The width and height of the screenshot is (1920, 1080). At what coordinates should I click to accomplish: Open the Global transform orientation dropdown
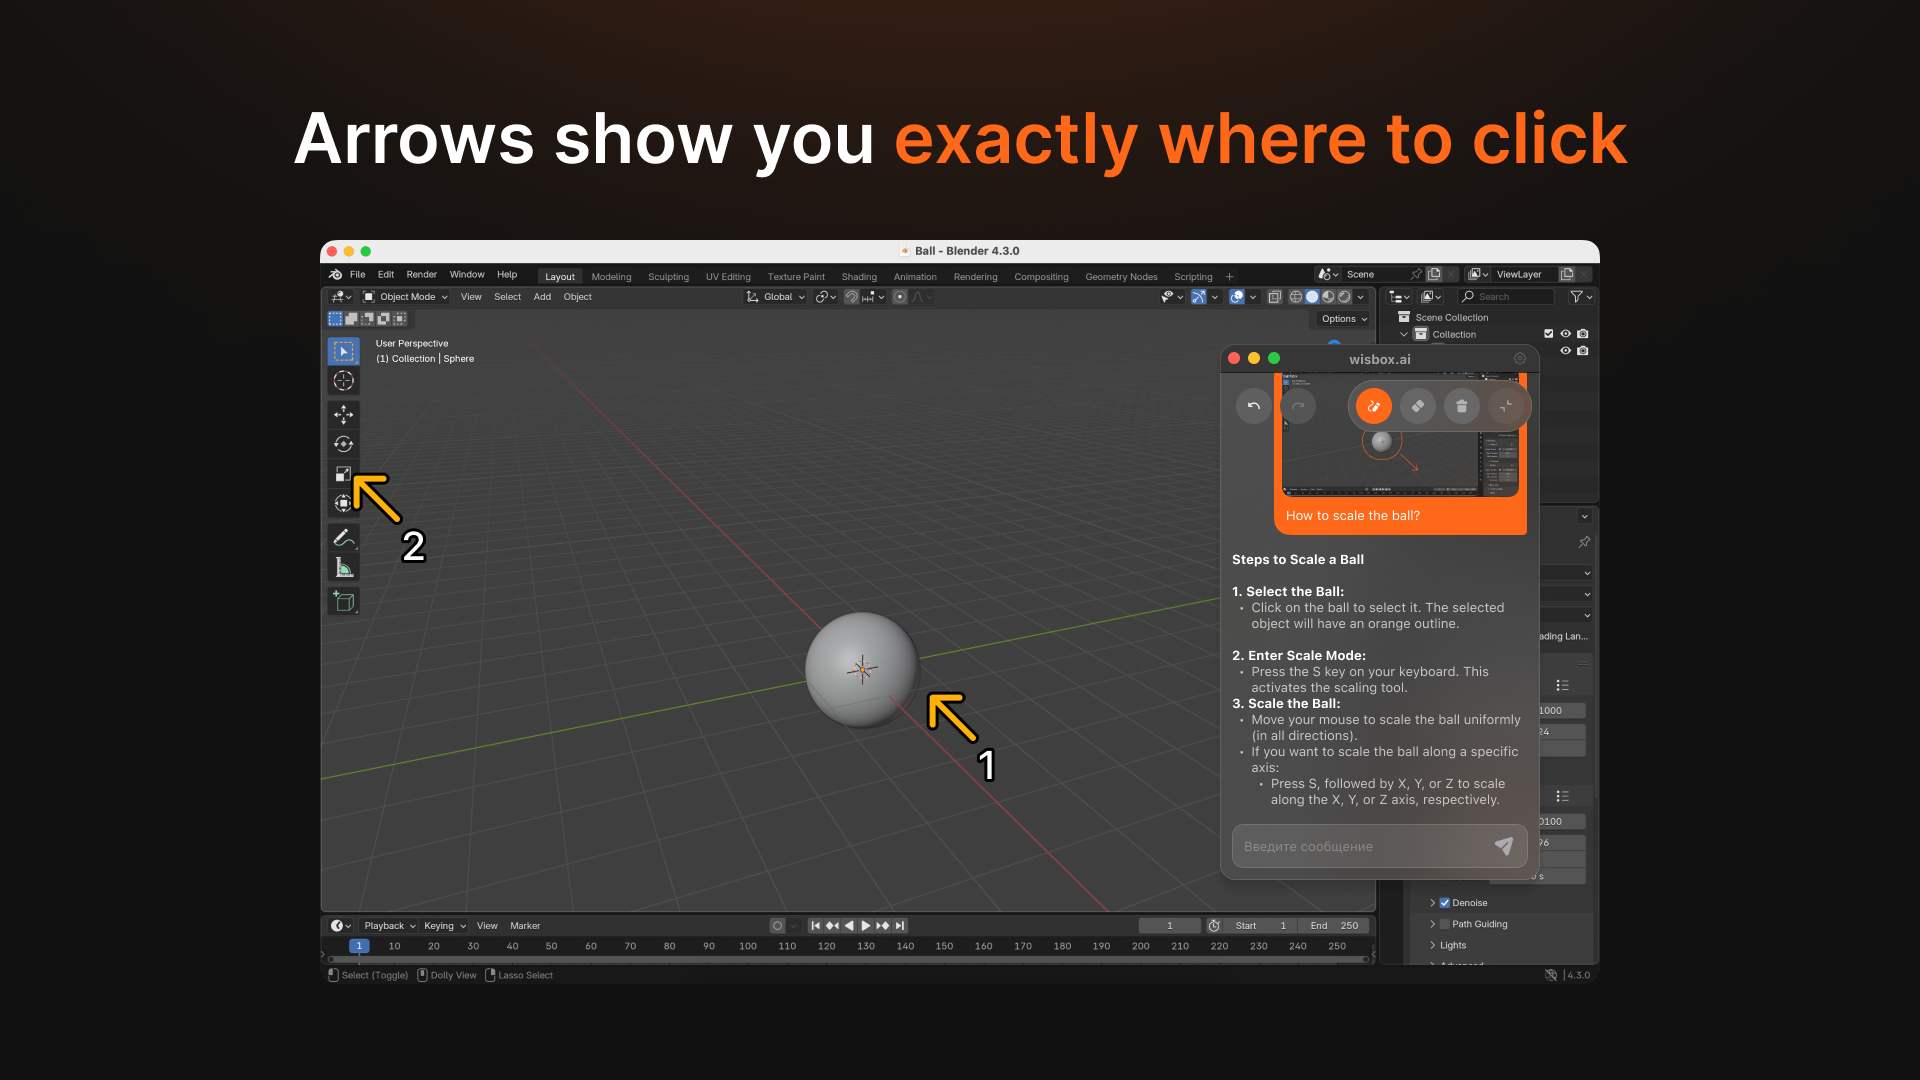point(776,297)
